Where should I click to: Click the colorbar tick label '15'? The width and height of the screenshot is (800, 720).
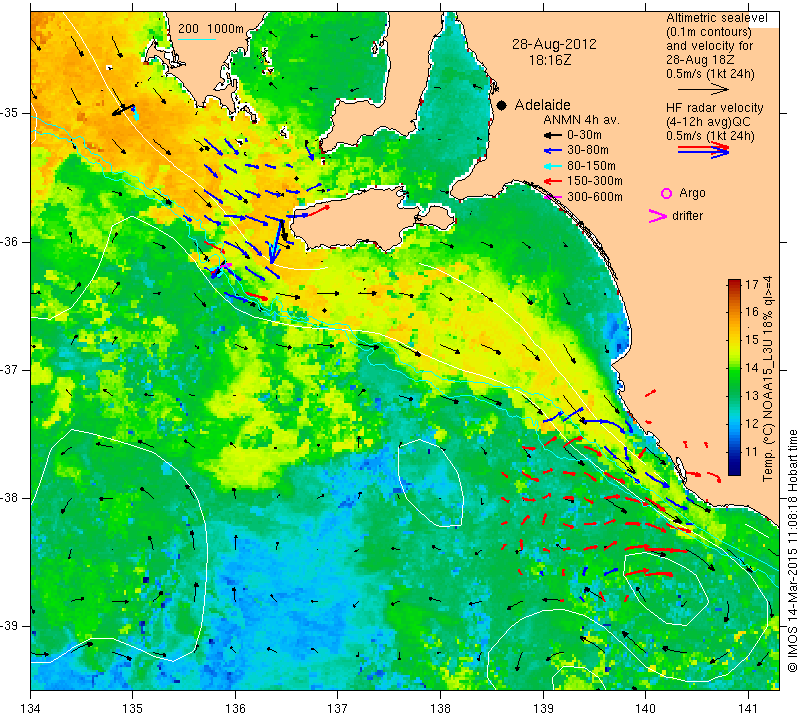pyautogui.click(x=752, y=340)
